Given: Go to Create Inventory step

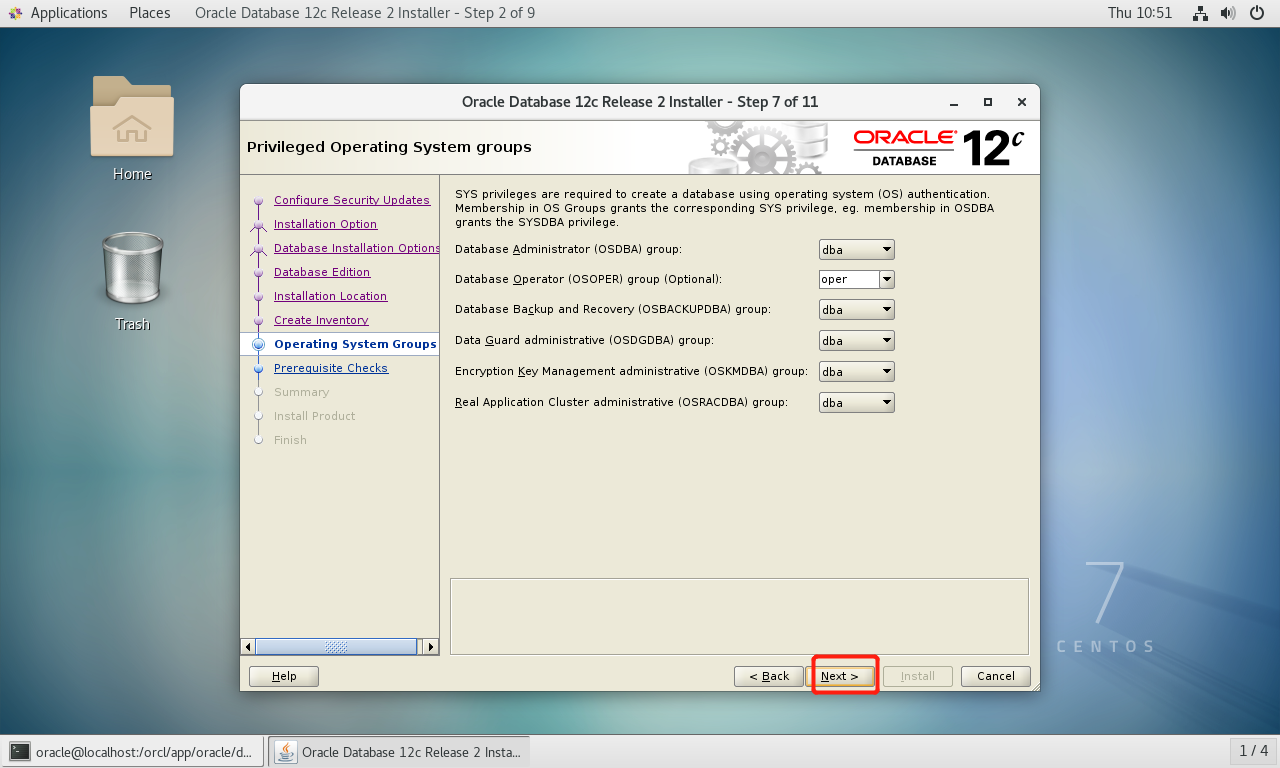Looking at the screenshot, I should coord(321,320).
